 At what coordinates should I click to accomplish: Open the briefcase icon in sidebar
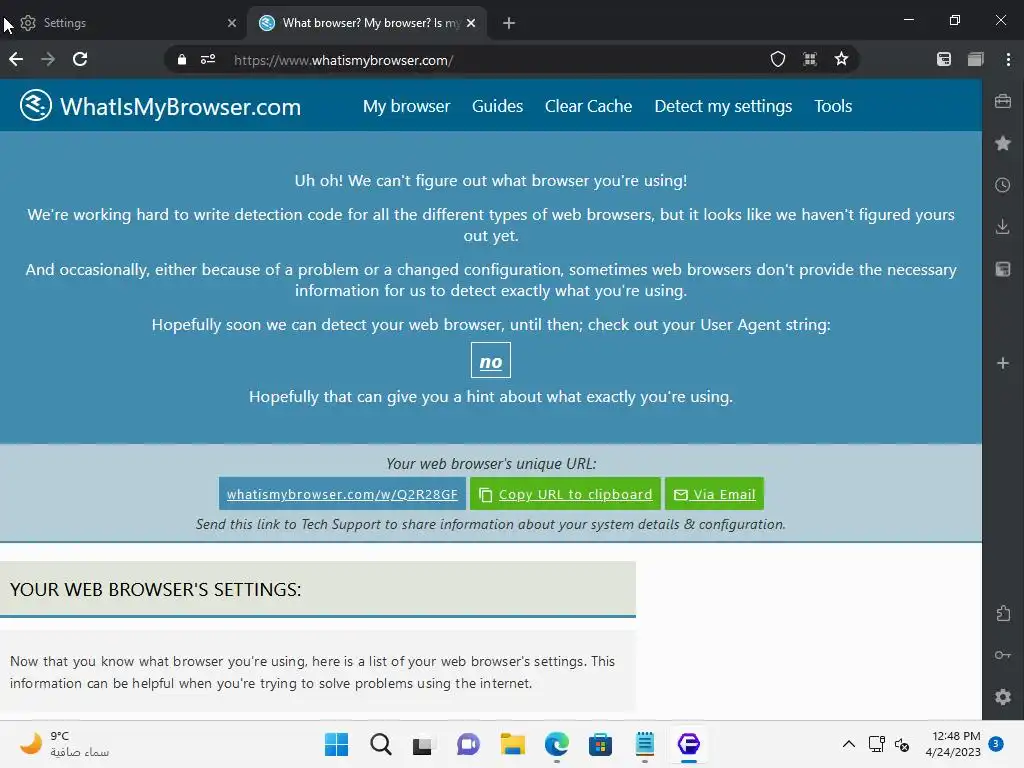[x=1003, y=101]
